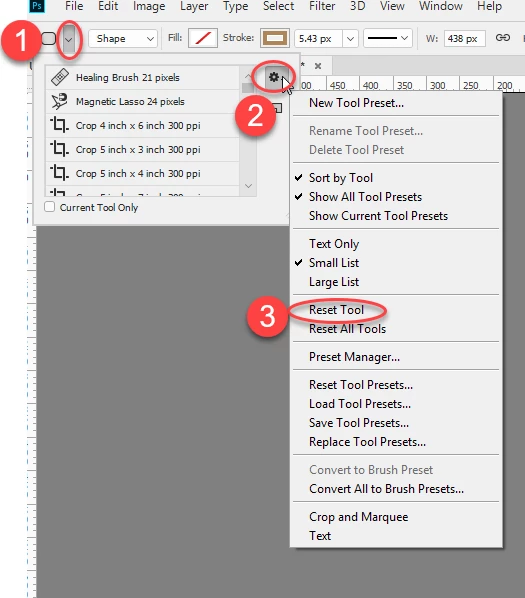Choose New Tool Preset from menu
This screenshot has width=525, height=598.
[x=396, y=103]
